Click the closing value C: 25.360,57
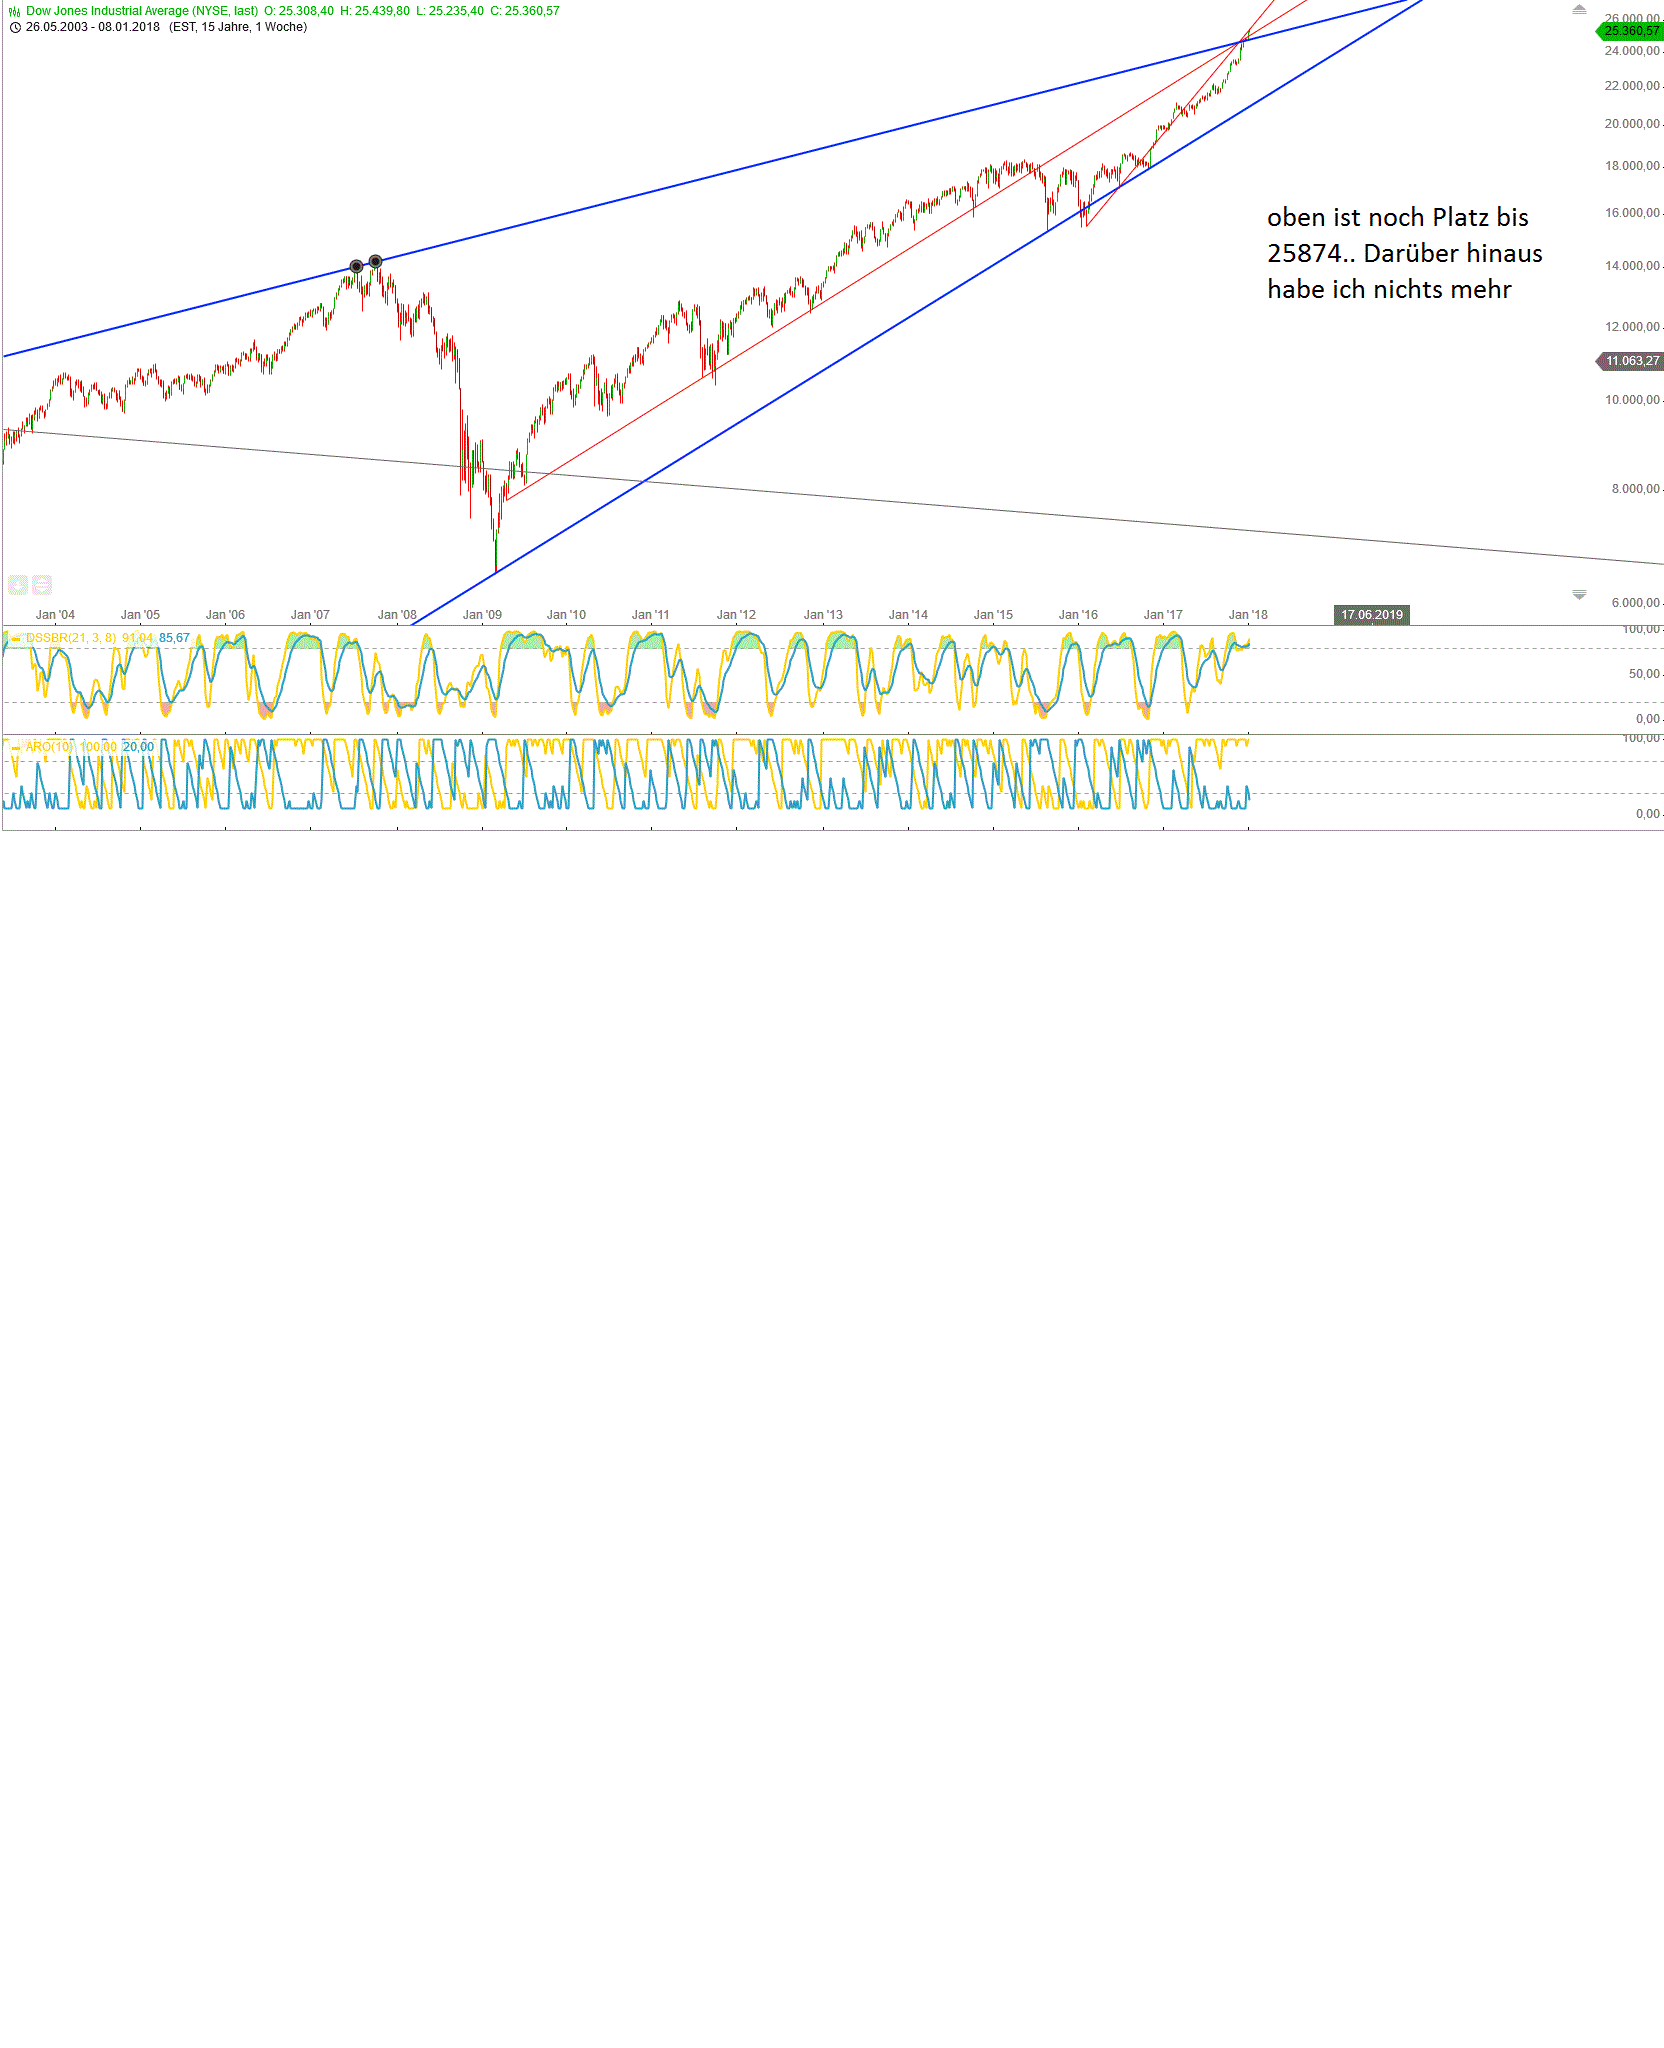This screenshot has width=1664, height=2048. [x=525, y=11]
